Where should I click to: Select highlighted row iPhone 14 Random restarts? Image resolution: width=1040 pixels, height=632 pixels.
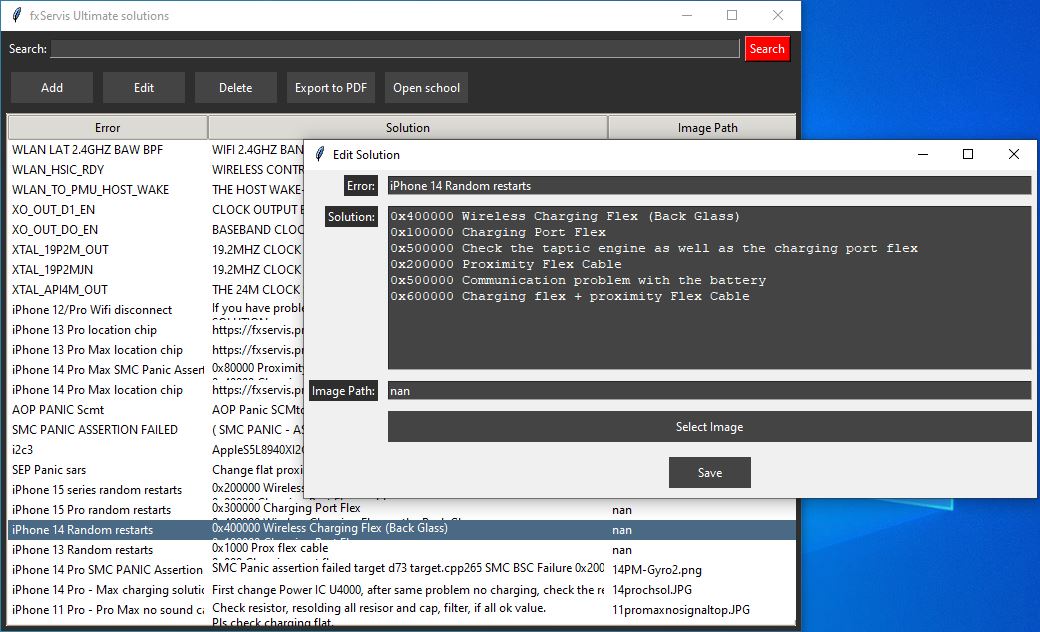tap(401, 529)
